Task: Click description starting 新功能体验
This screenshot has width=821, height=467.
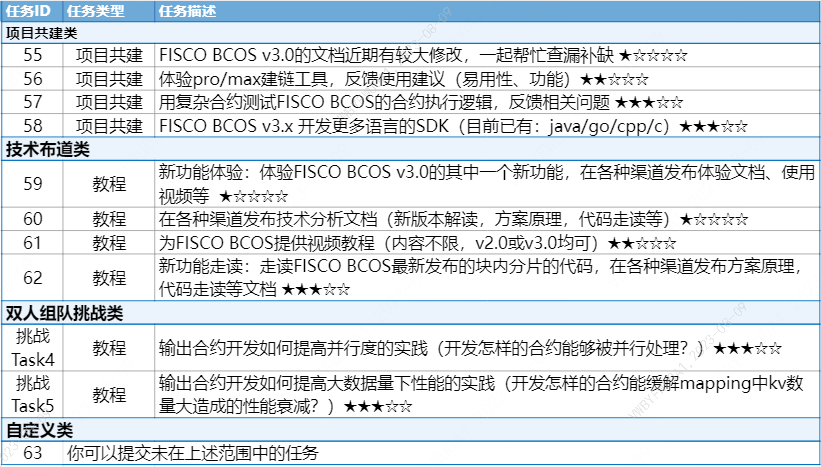Action: 487,184
